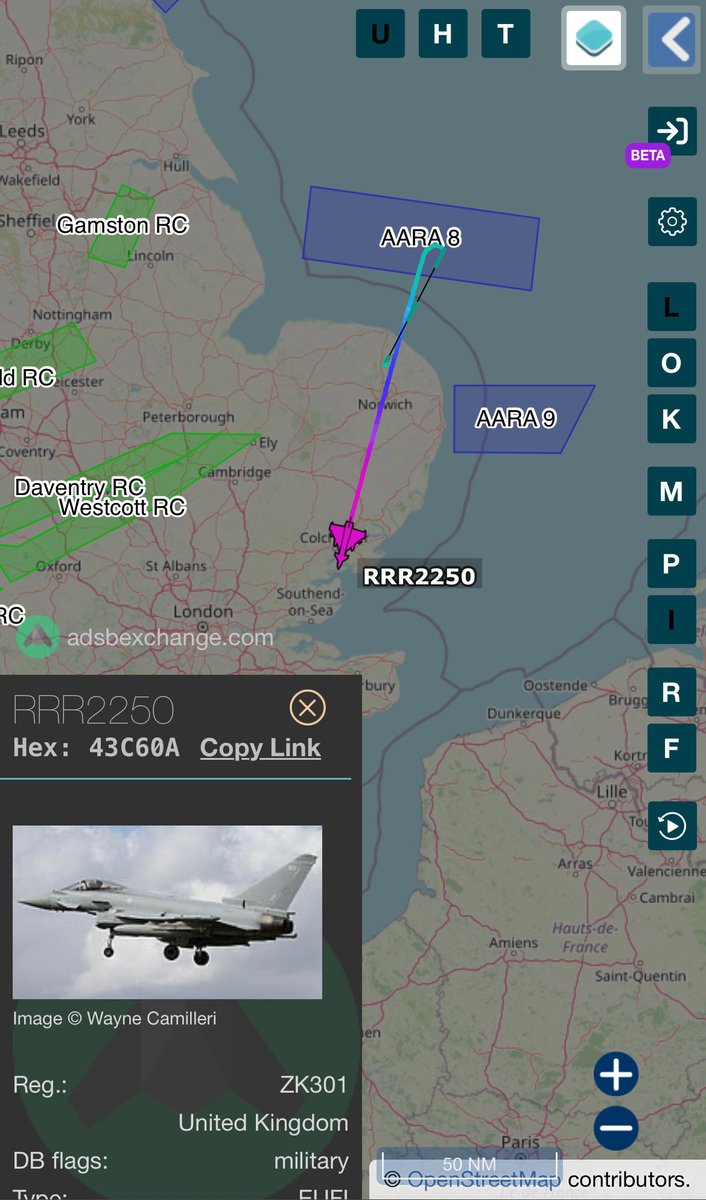This screenshot has width=706, height=1200.
Task: Zoom out with the minus button
Action: coord(616,1128)
